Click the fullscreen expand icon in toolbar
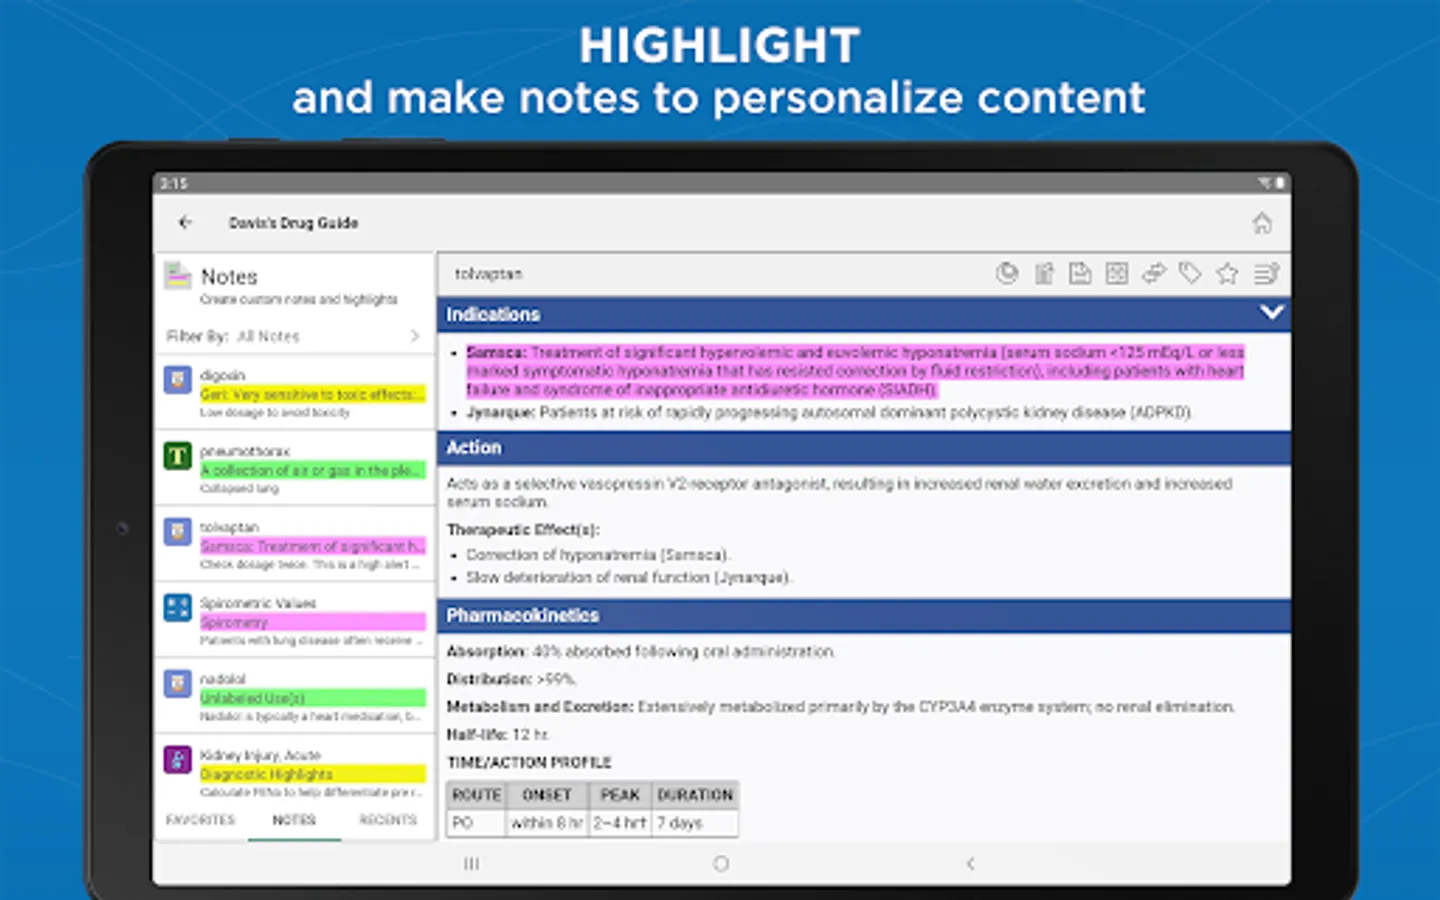Image resolution: width=1440 pixels, height=900 pixels. tap(1117, 273)
